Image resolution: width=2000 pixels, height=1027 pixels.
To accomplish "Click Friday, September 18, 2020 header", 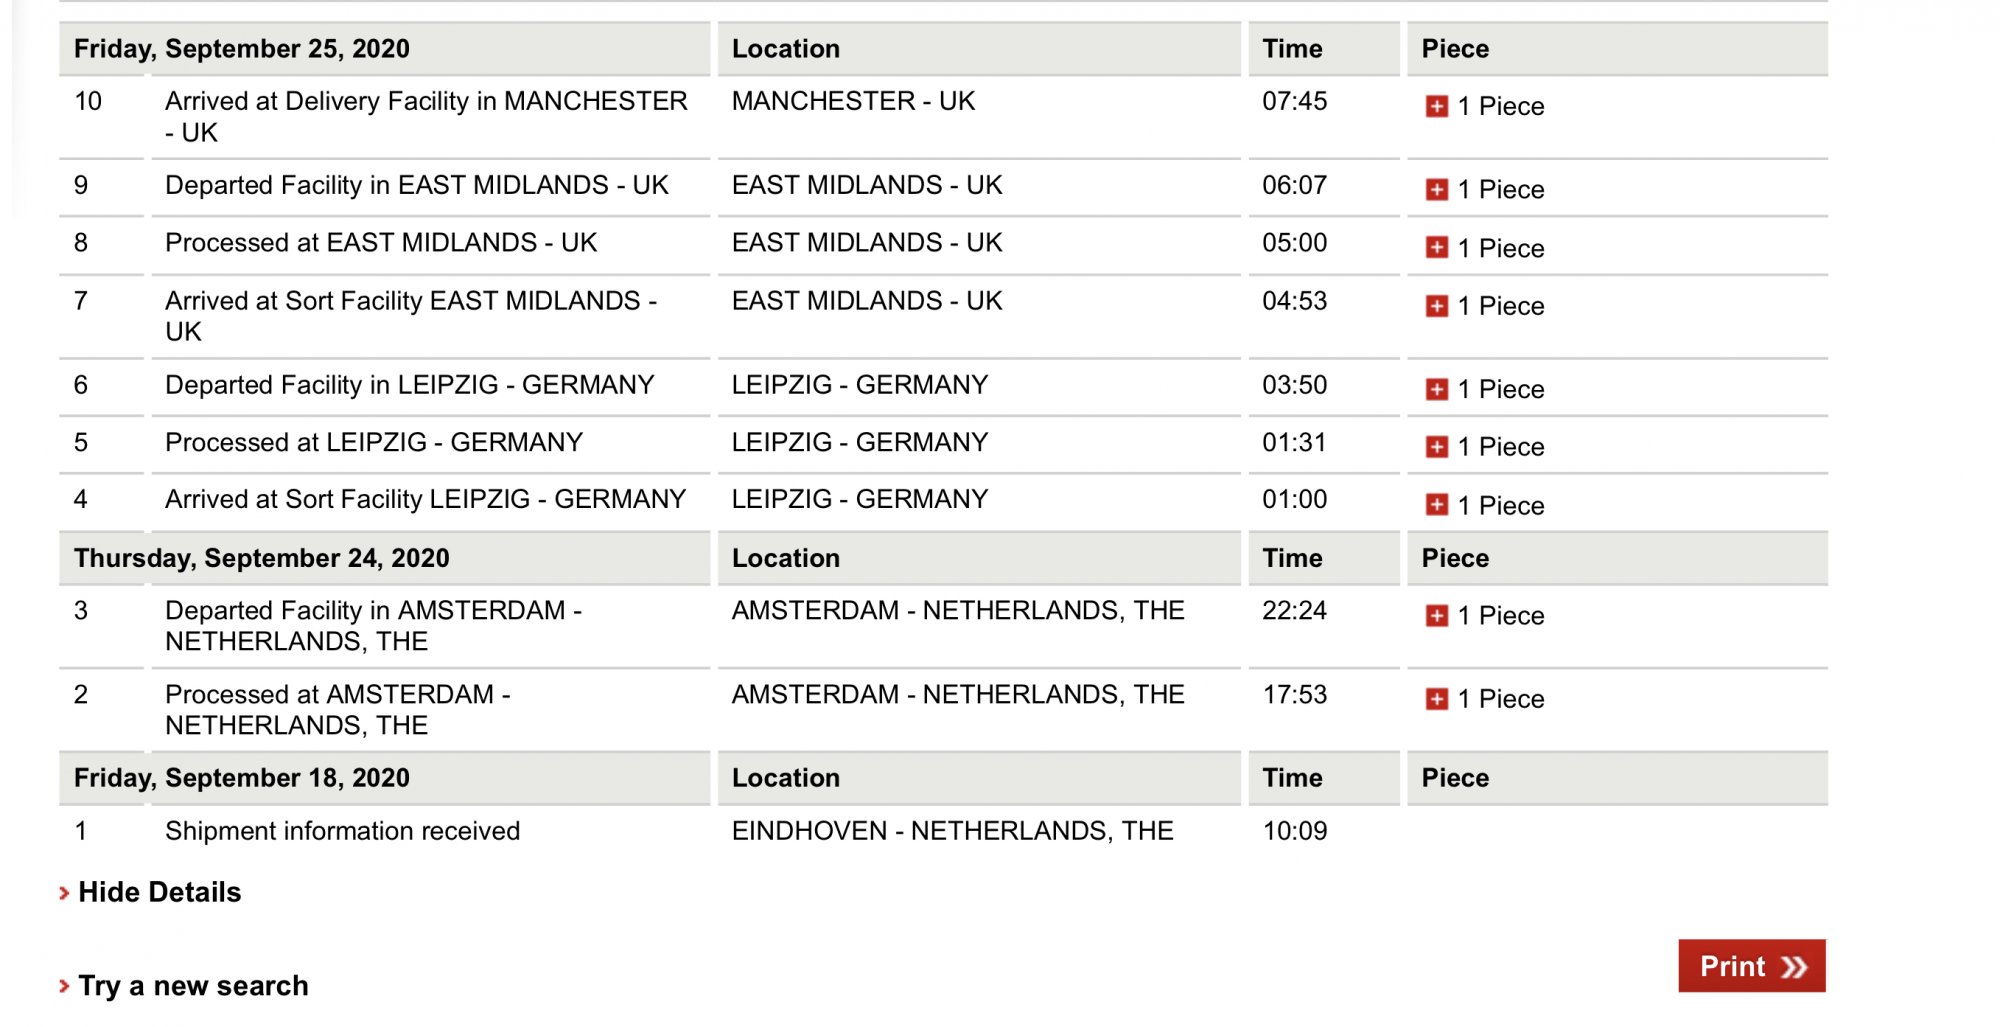I will (x=241, y=778).
